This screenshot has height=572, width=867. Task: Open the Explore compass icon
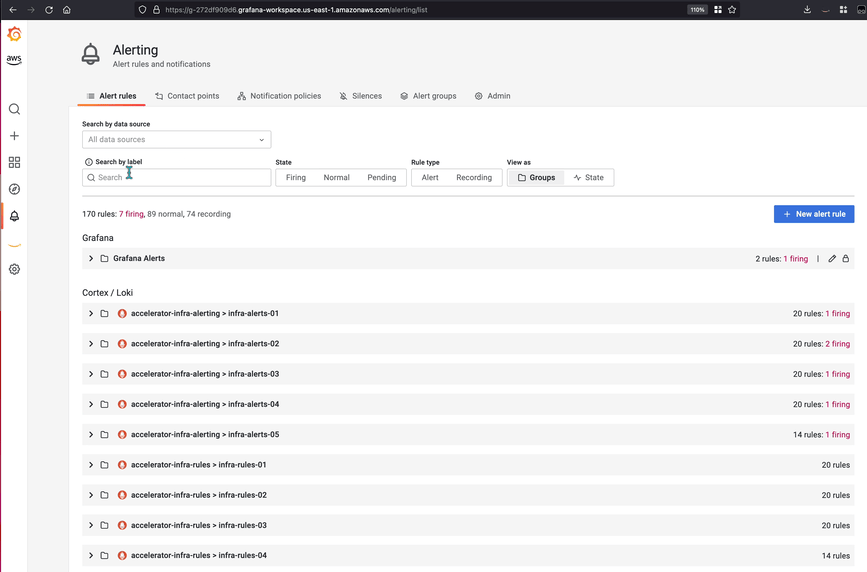[14, 189]
